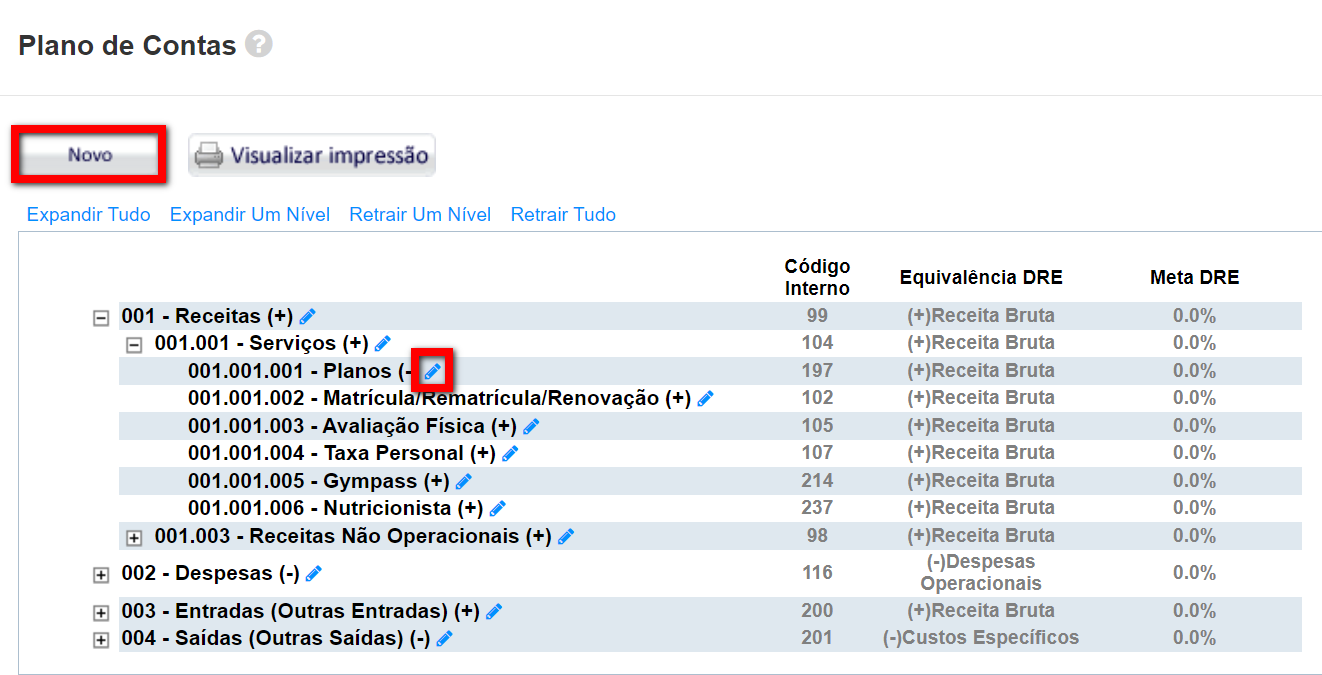Click the Novo button
Screen dimensions: 1322x675
[90, 155]
